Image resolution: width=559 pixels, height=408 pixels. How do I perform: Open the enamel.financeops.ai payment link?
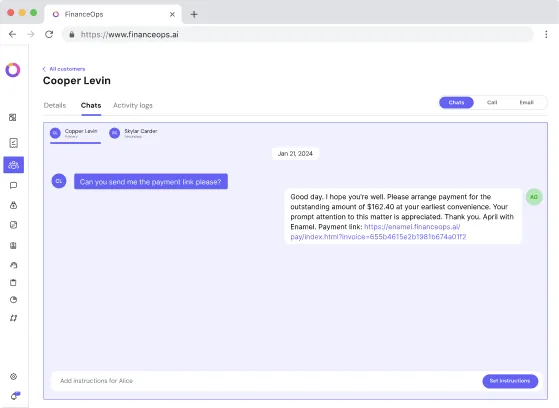[x=378, y=232]
